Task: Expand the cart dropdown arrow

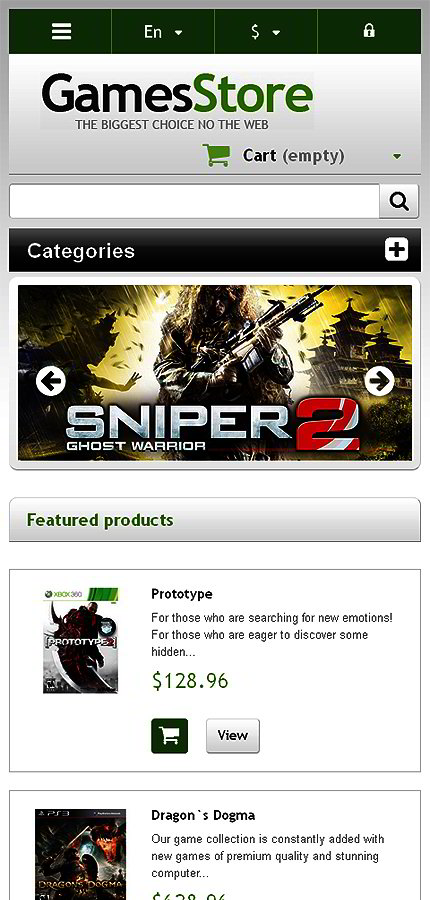Action: [397, 156]
